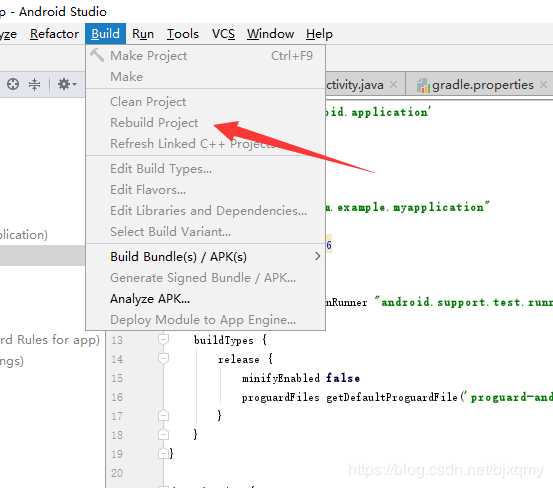Choose Refresh Linked C++ Projects
The width and height of the screenshot is (553, 488).
pyautogui.click(x=205, y=144)
